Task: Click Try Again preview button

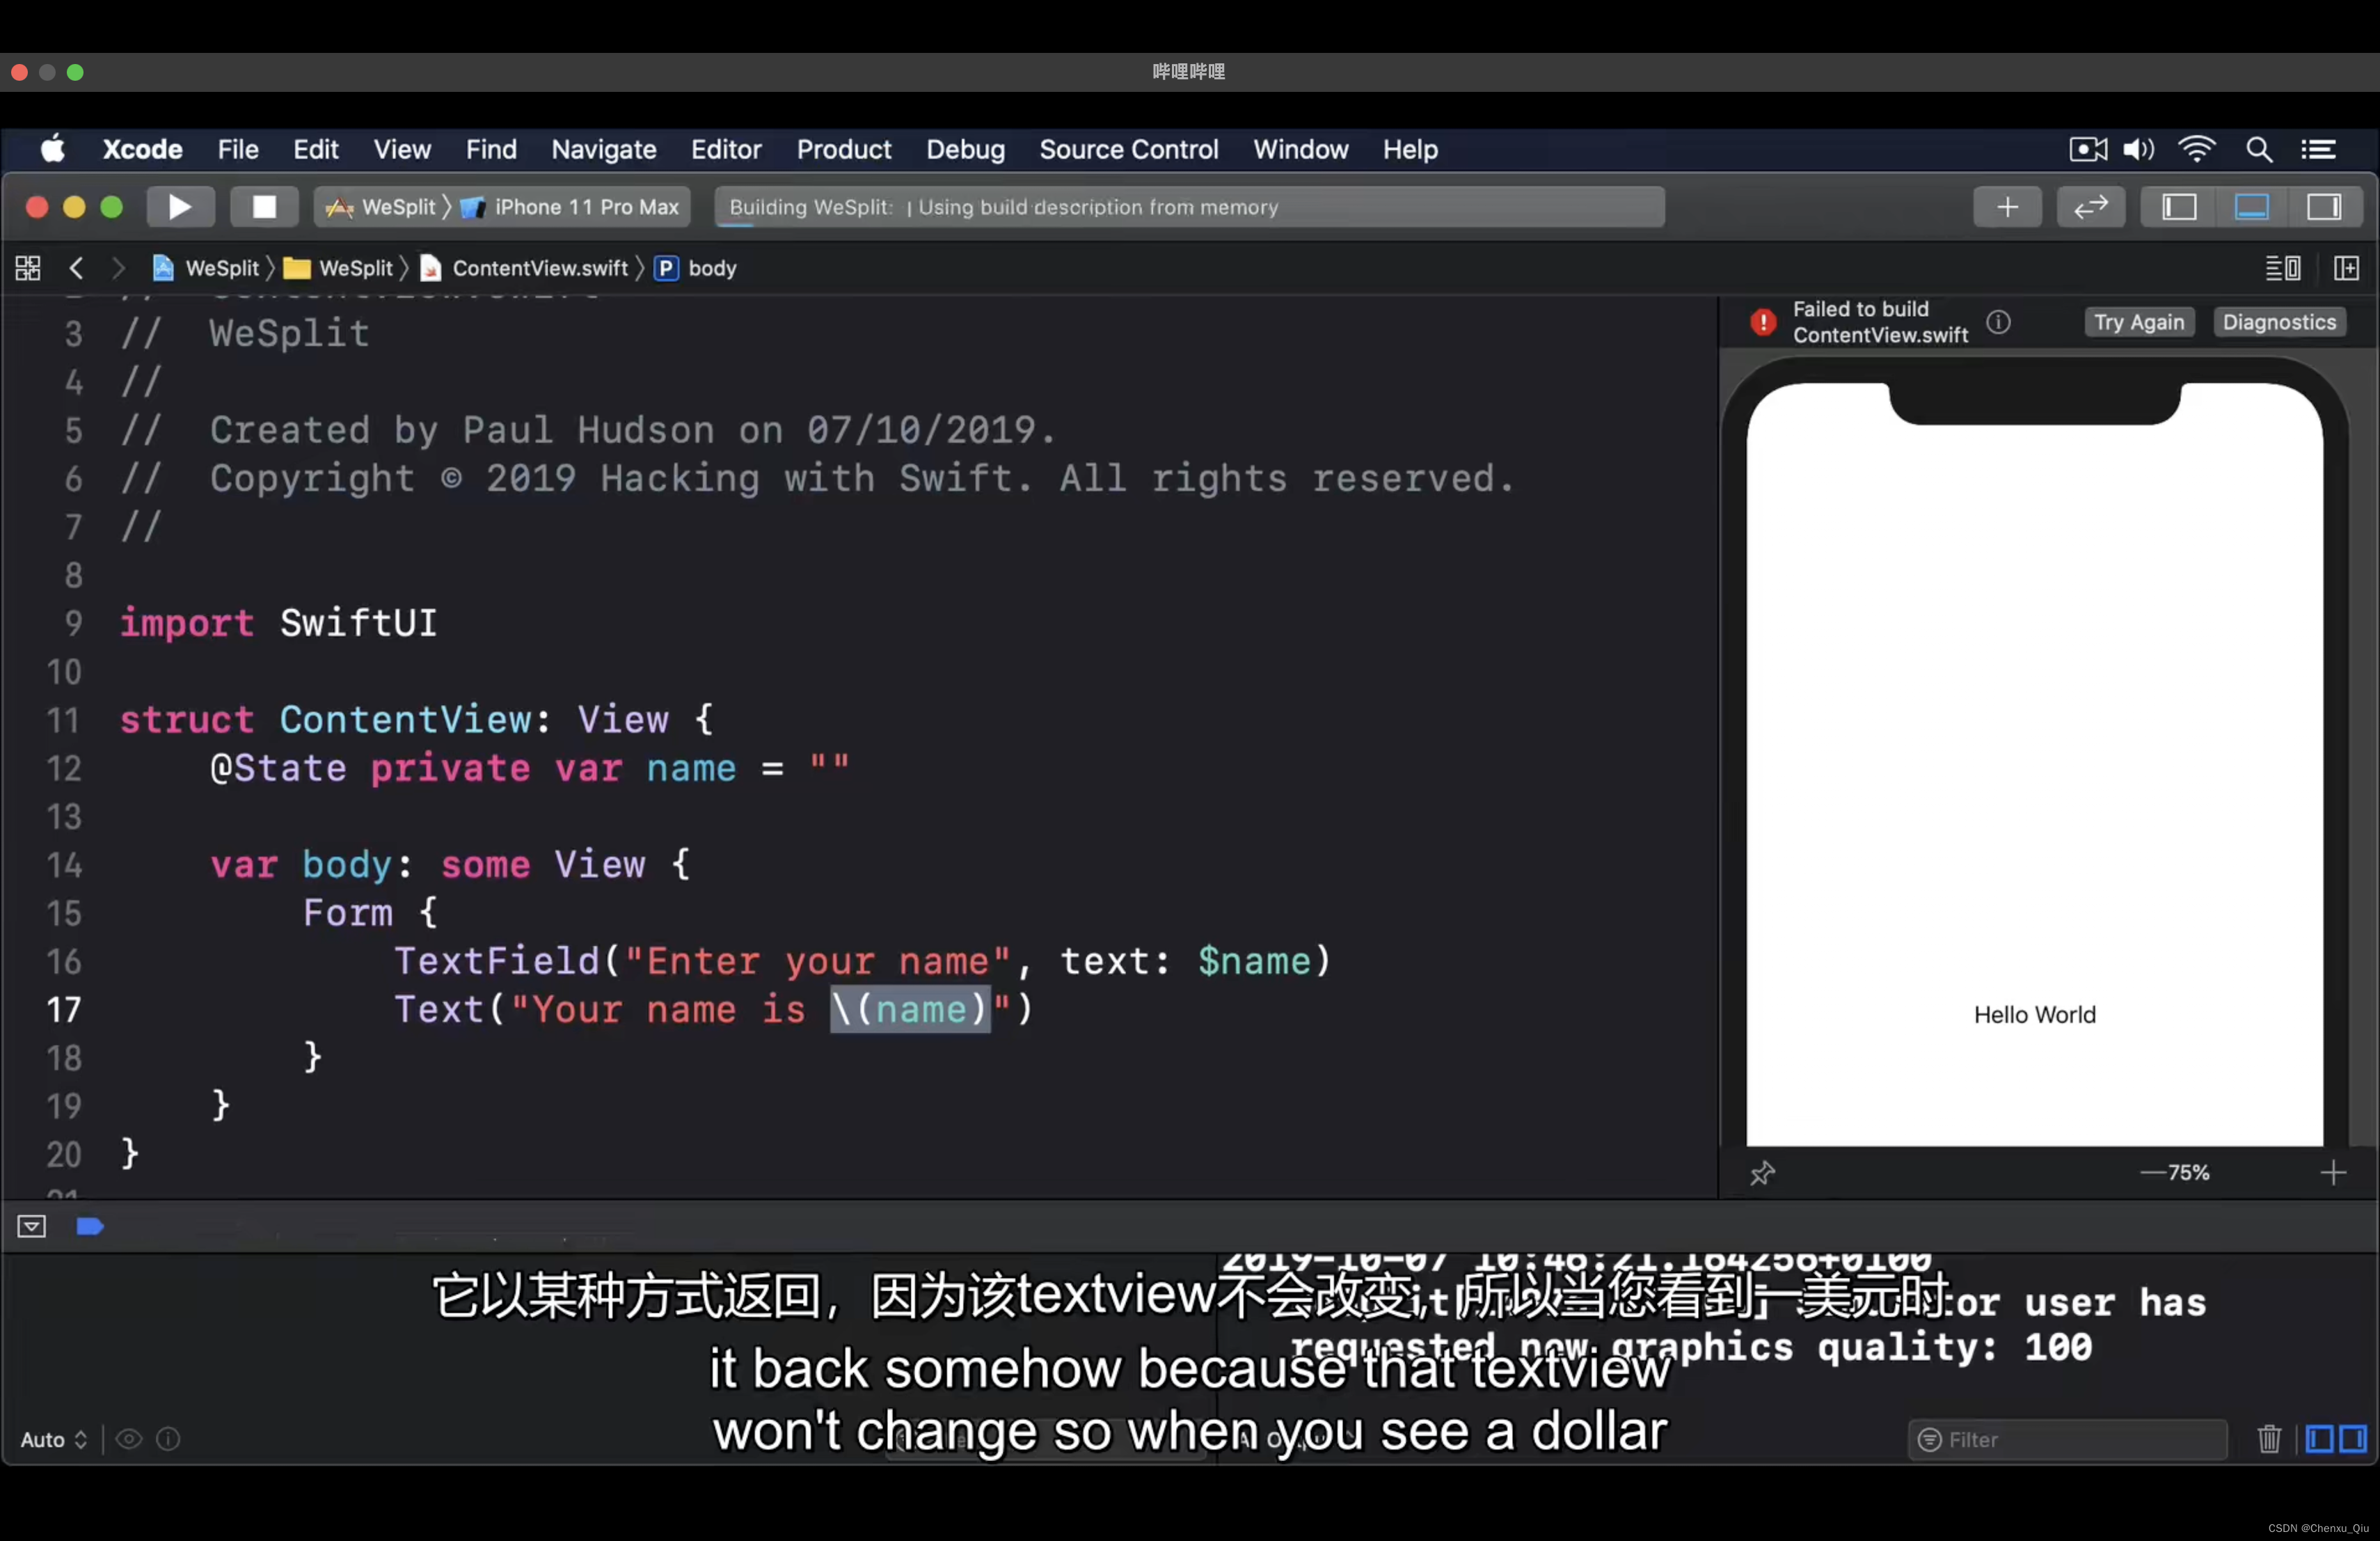Action: click(x=2138, y=322)
